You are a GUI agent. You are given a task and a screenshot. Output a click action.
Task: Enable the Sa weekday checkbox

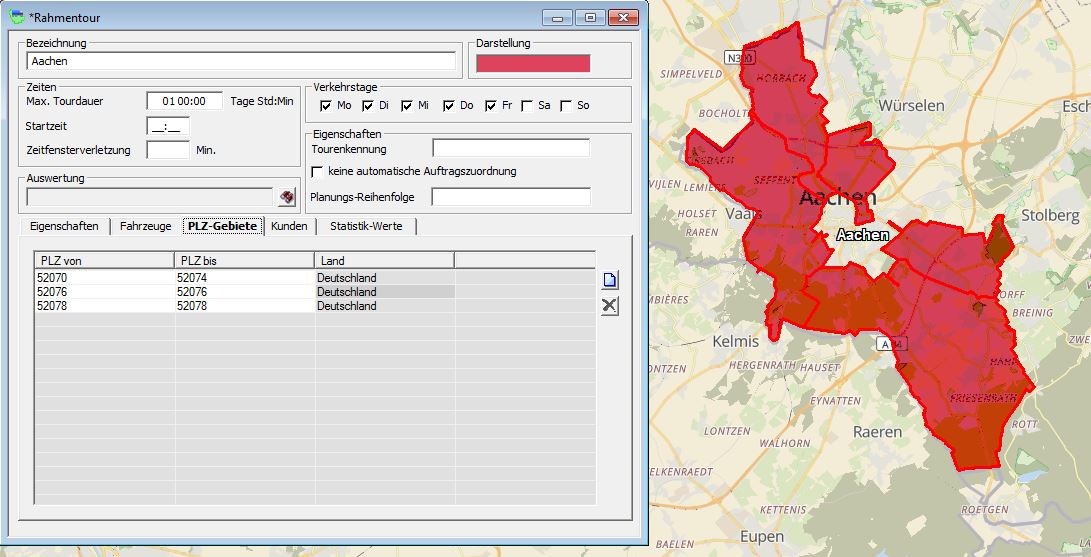(x=527, y=106)
